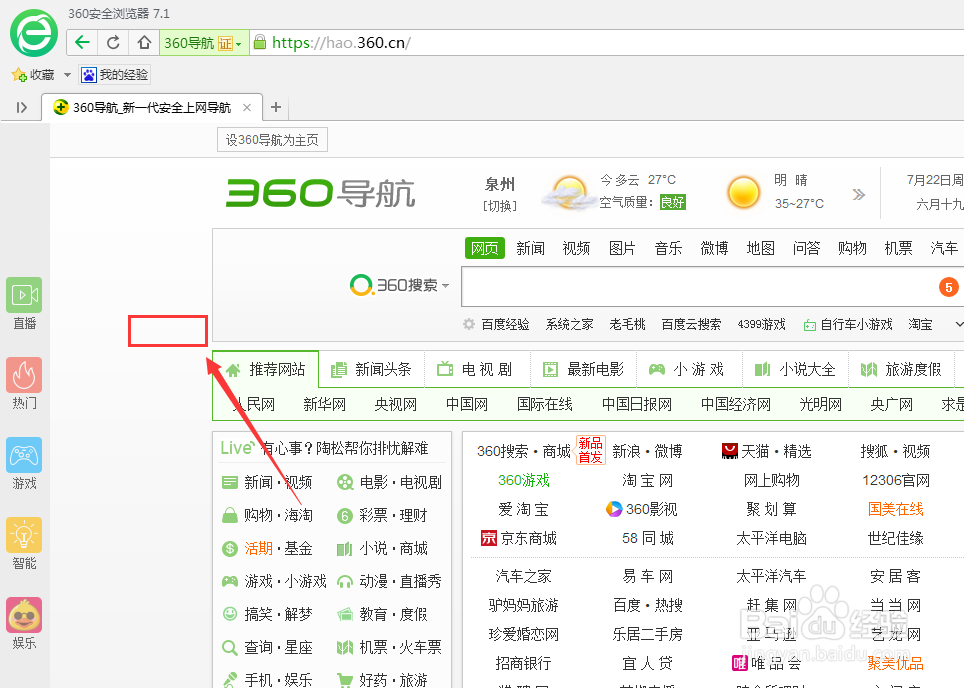Click the address bar URL

pos(341,42)
